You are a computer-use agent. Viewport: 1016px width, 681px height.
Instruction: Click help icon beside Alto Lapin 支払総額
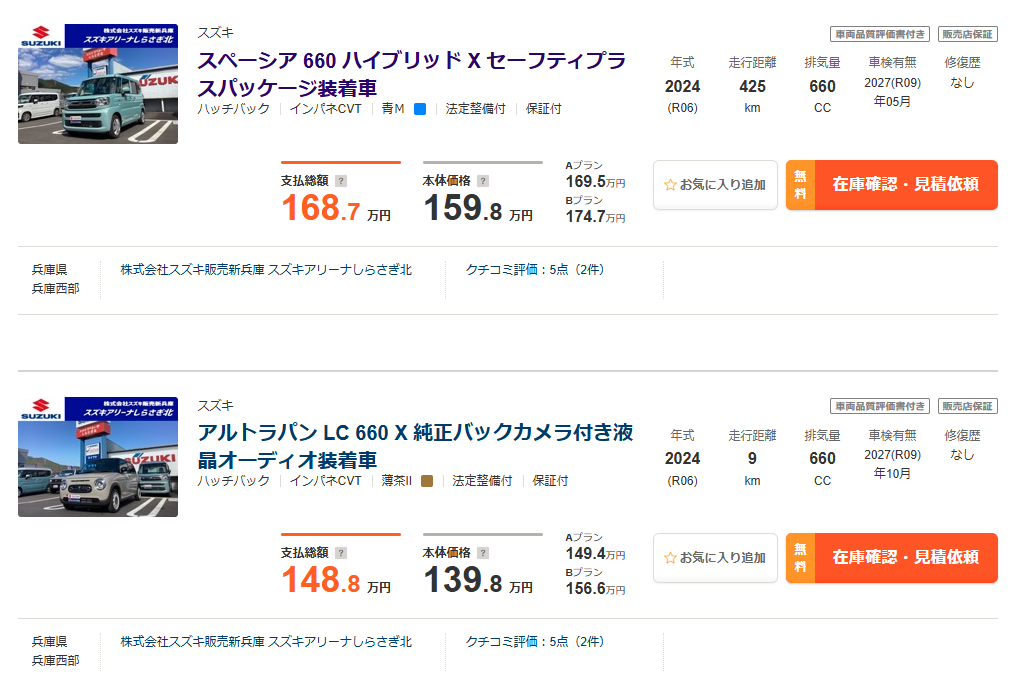point(341,553)
